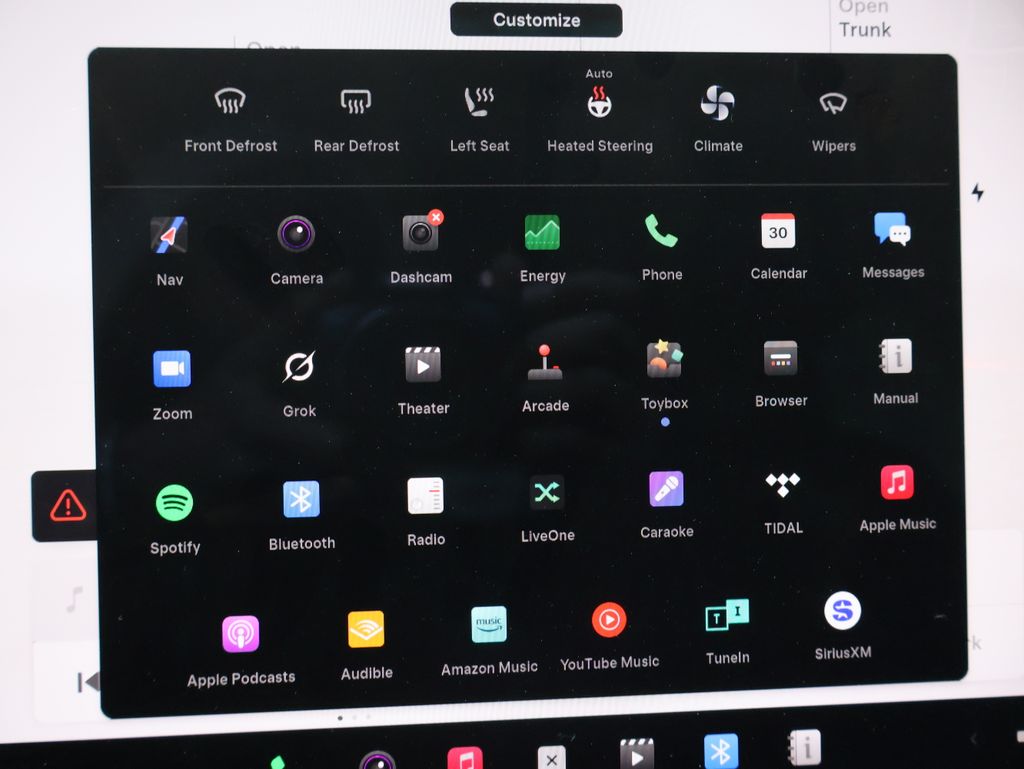Open the Wipers control
The width and height of the screenshot is (1024, 769).
pyautogui.click(x=833, y=103)
